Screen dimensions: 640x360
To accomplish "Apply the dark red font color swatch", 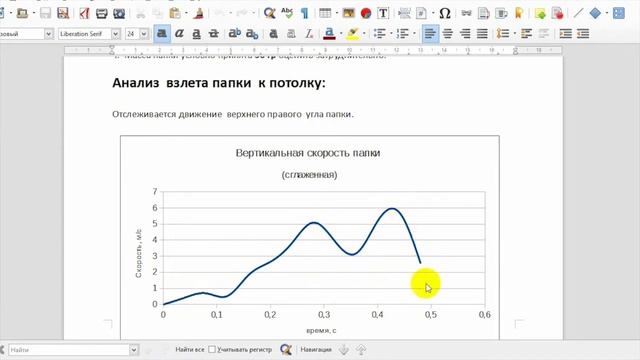I will (x=329, y=33).
